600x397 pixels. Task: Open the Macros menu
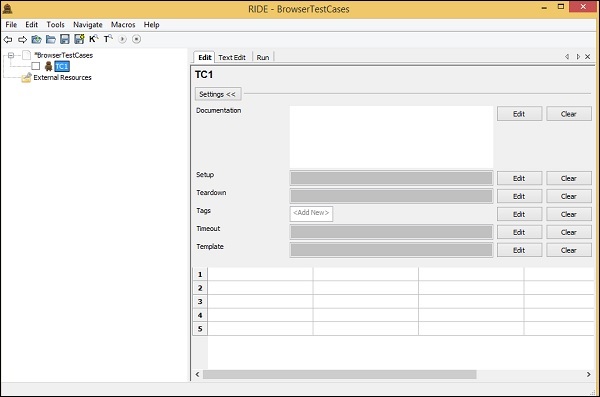pos(123,25)
